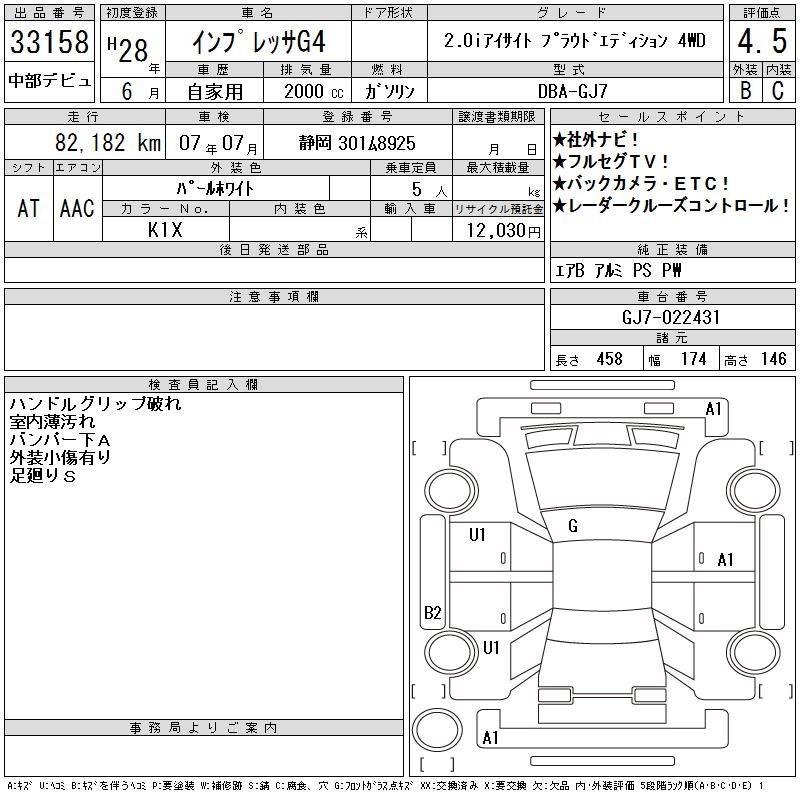Image resolution: width=800 pixels, height=800 pixels.
Task: Click A1 mark on right front door
Action: 725,560
